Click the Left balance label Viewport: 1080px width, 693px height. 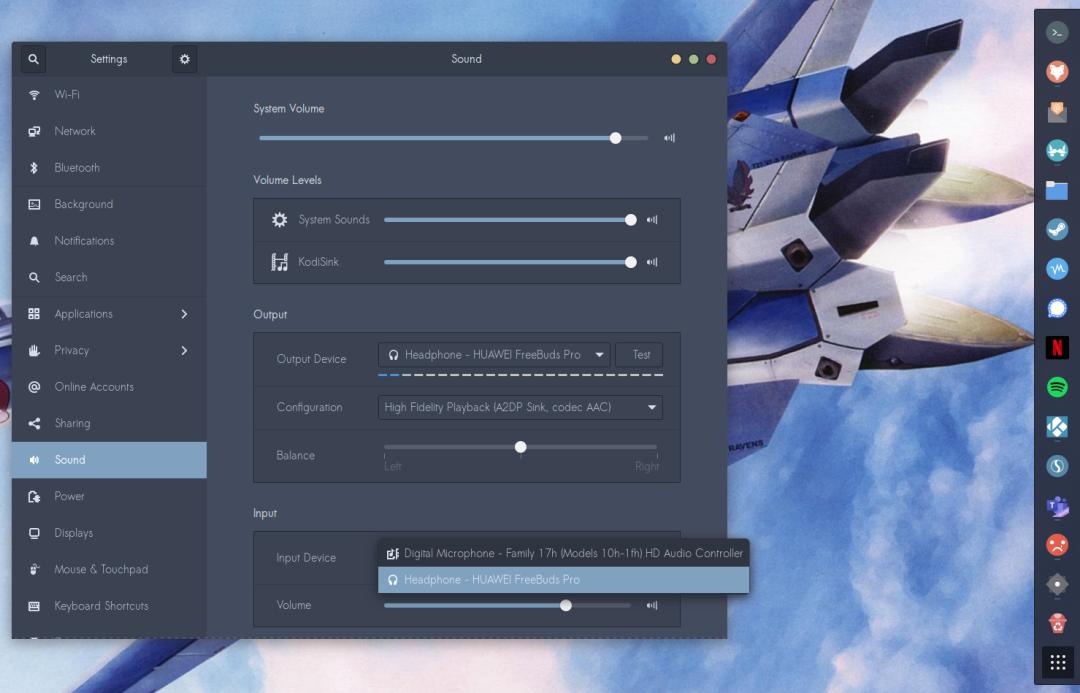[393, 466]
